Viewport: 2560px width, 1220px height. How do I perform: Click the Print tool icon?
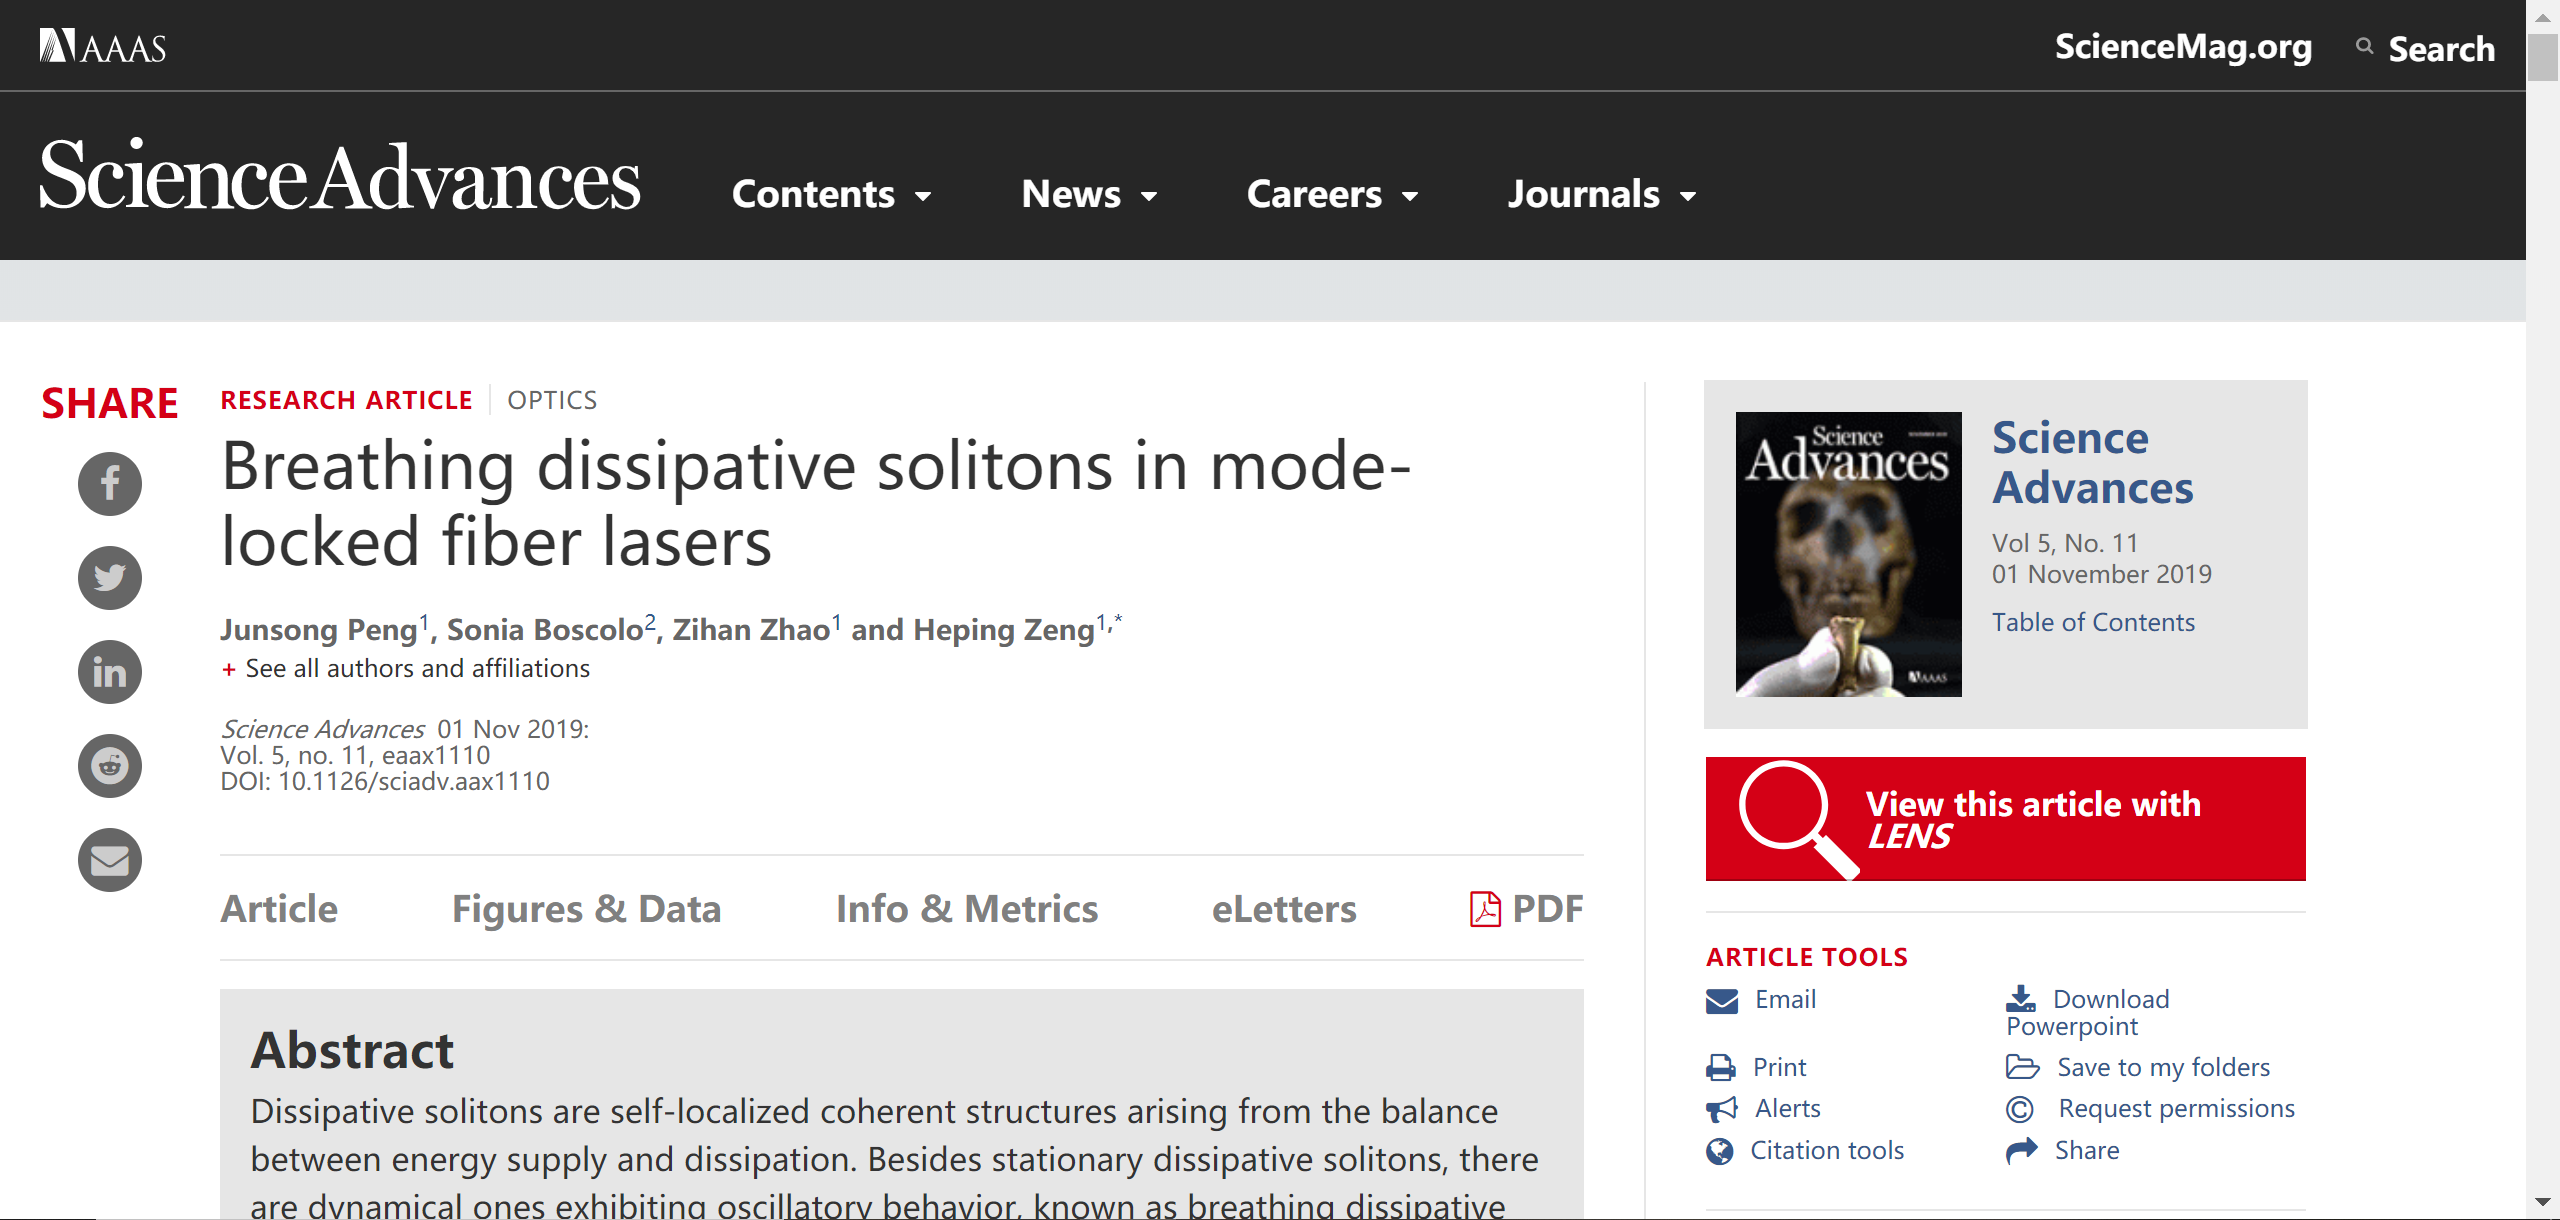pos(1721,1068)
